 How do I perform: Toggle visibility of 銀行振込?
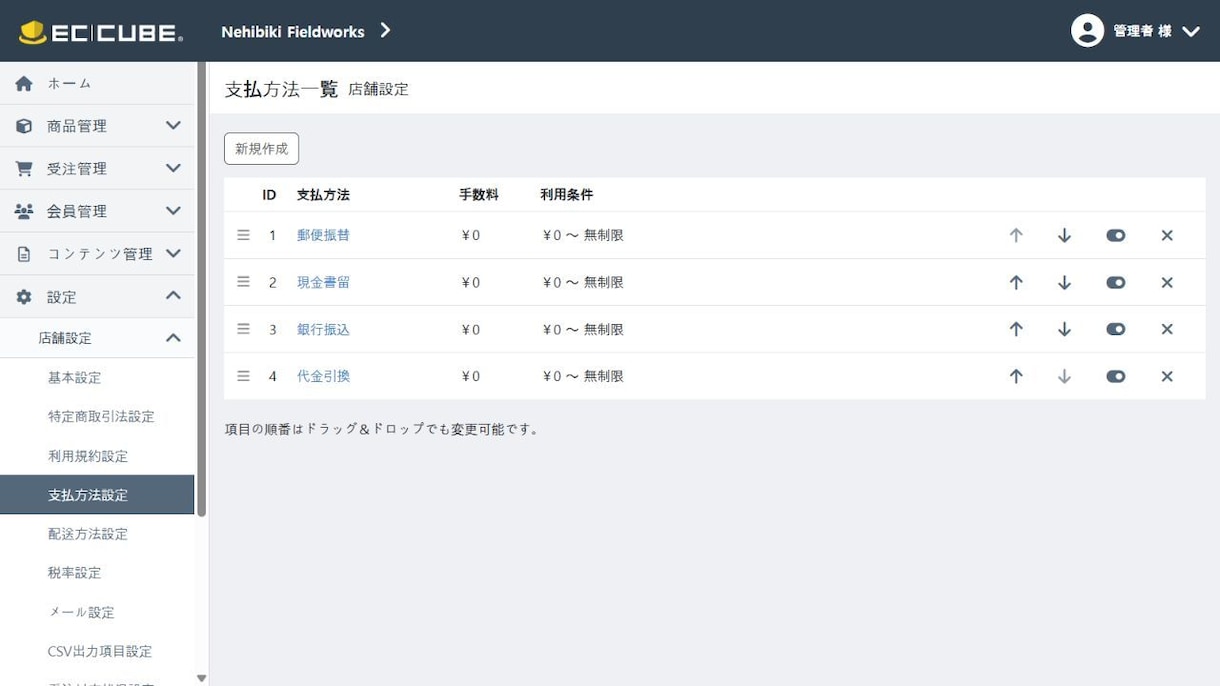point(1116,330)
